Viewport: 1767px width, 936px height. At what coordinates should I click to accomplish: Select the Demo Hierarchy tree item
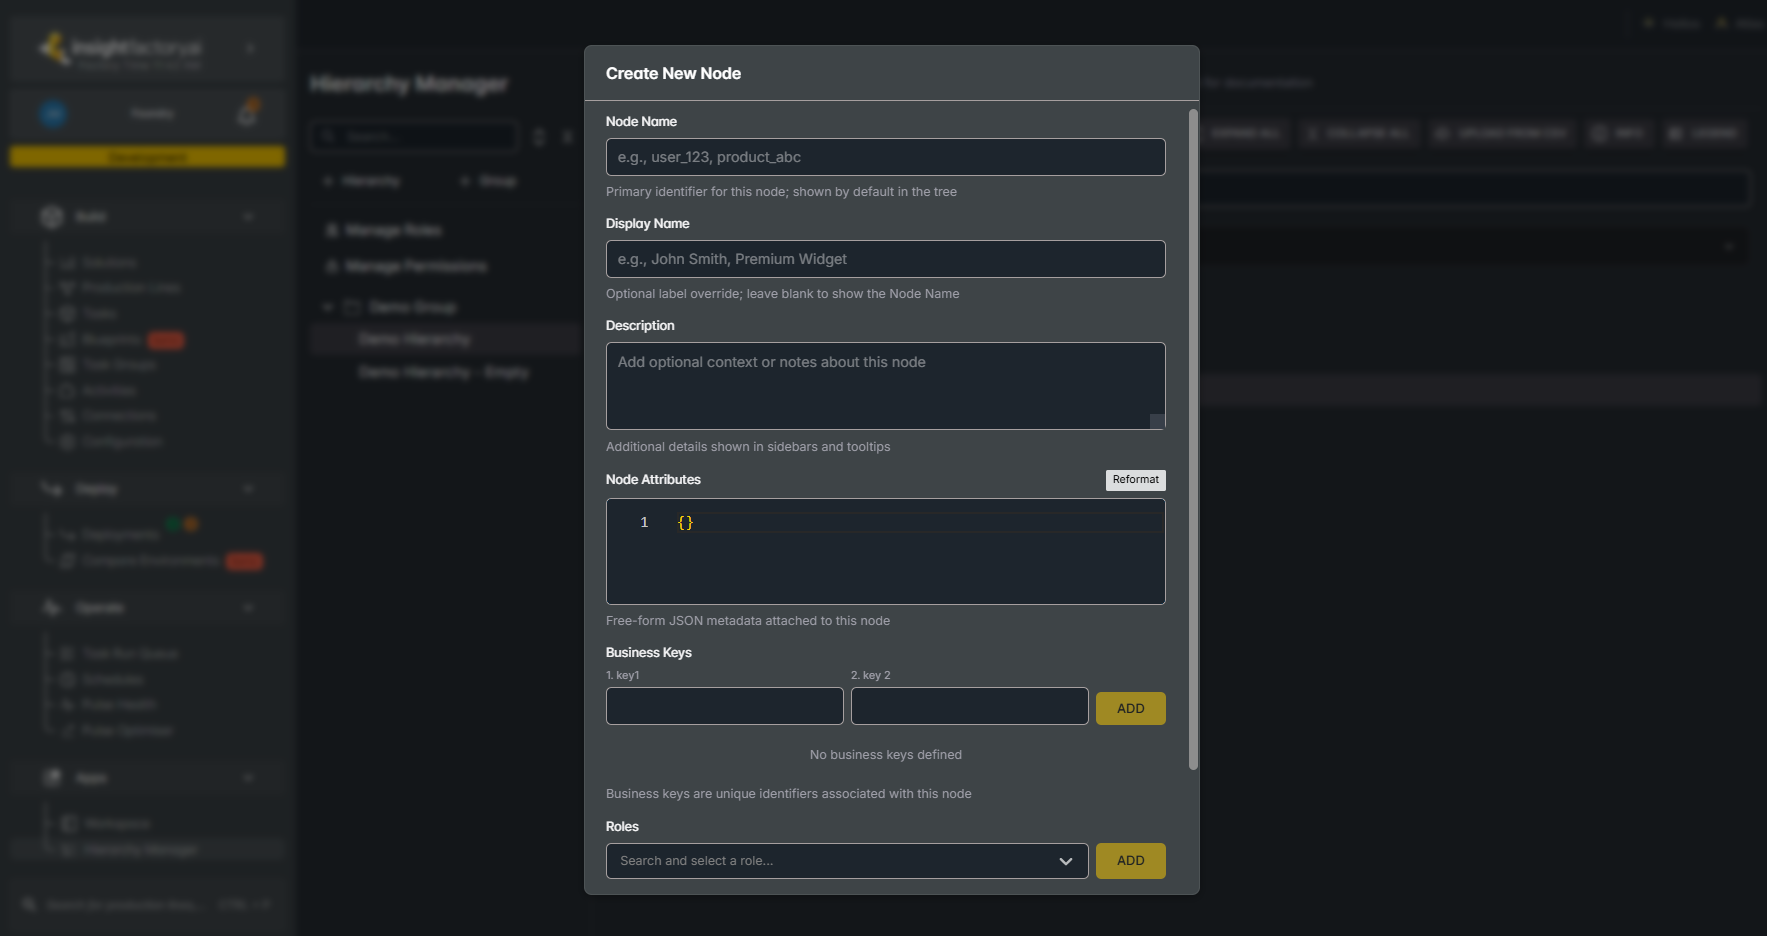[x=445, y=340]
